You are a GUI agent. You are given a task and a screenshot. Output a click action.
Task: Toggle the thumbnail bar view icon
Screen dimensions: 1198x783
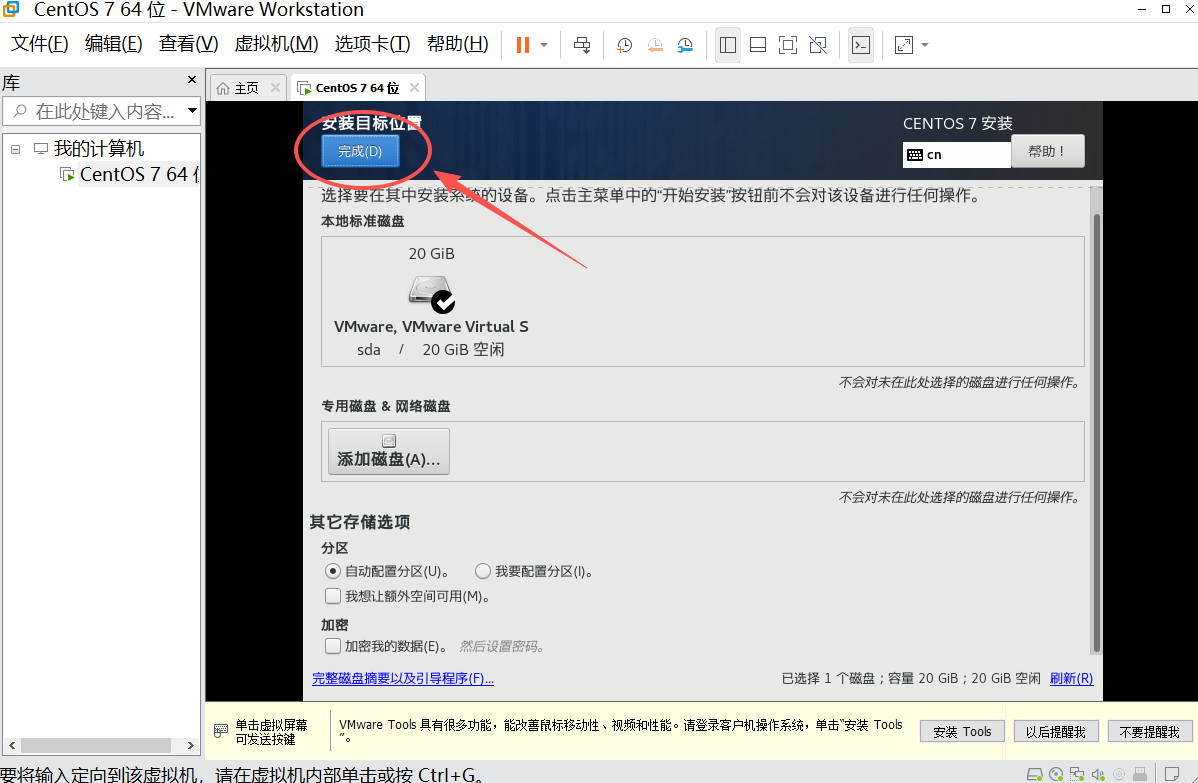pyautogui.click(x=758, y=45)
